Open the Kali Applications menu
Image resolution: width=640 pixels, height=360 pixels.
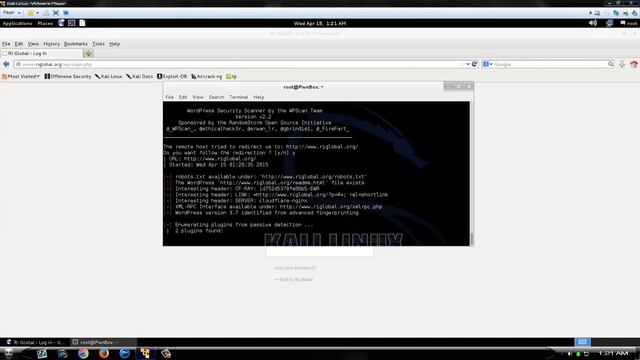point(17,23)
